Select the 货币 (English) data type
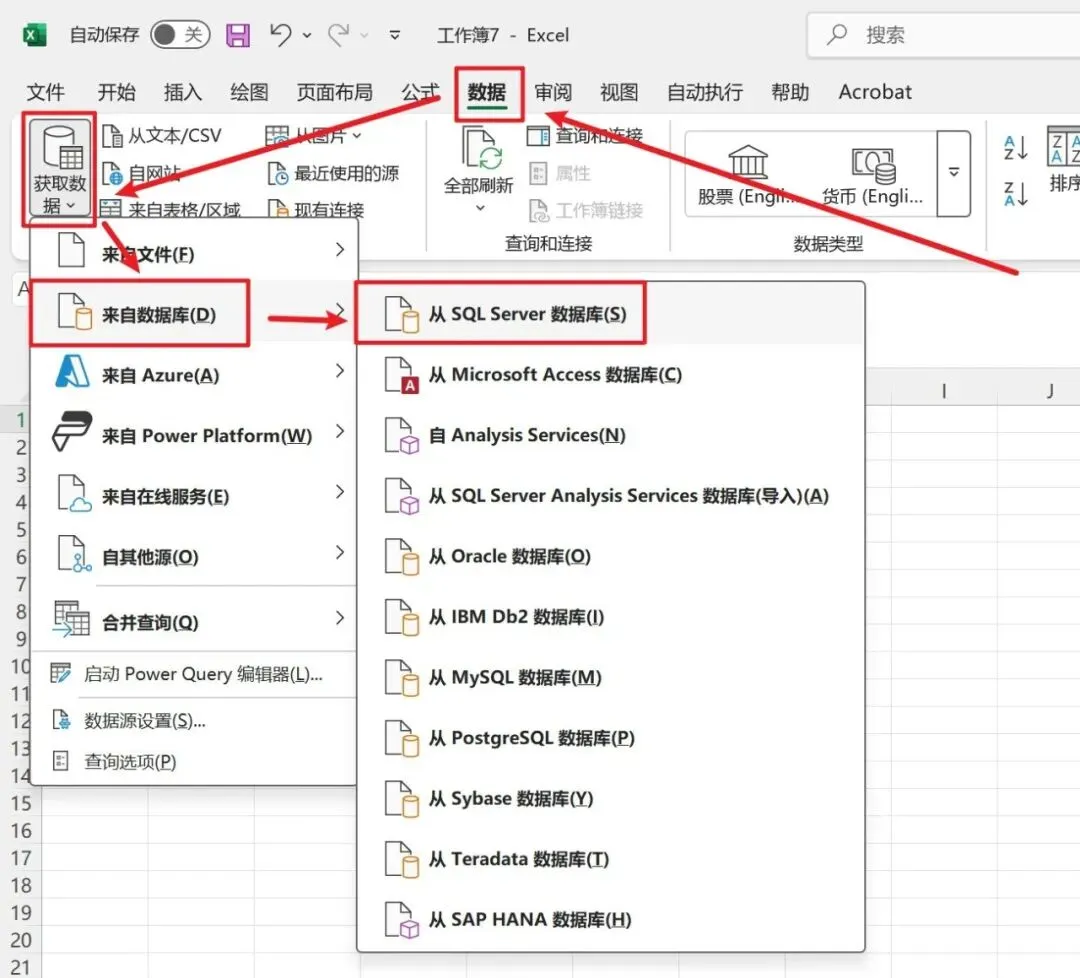 873,175
